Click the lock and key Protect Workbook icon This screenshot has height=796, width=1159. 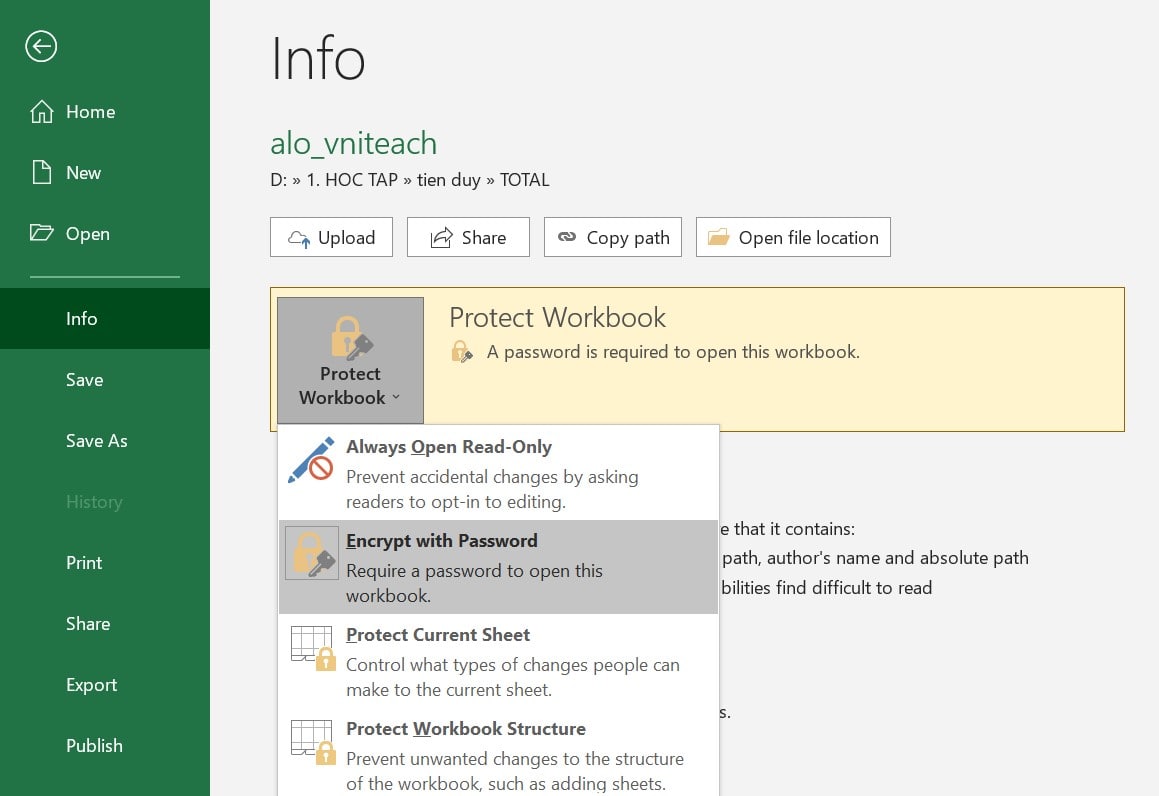coord(351,338)
